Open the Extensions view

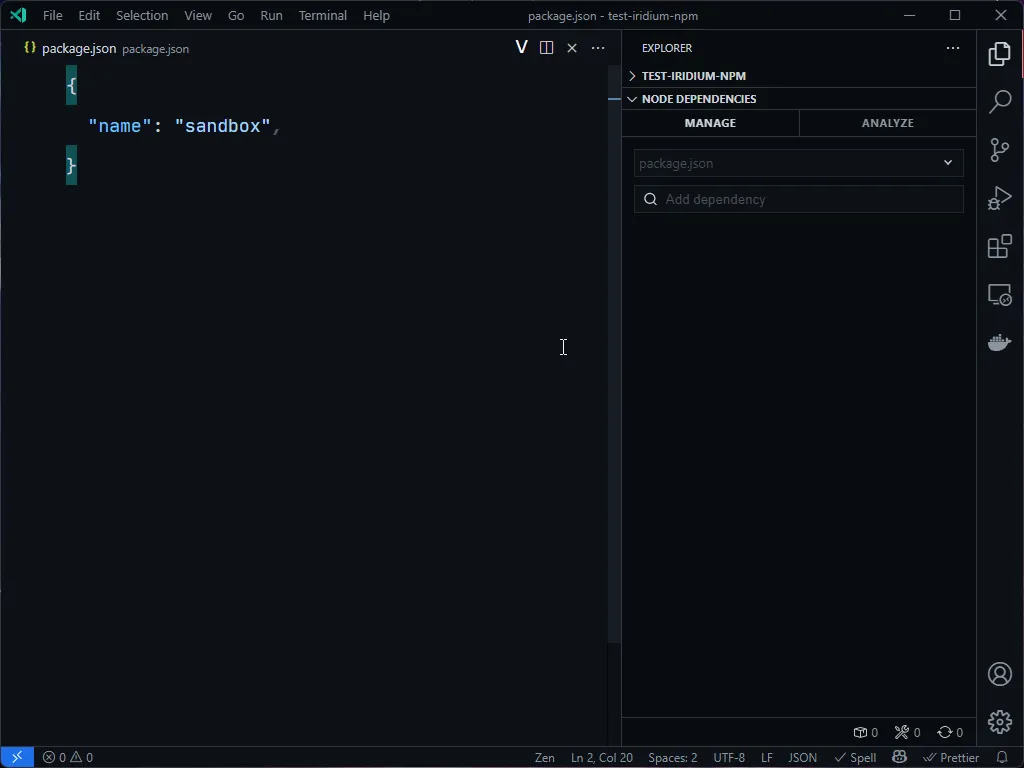click(999, 246)
